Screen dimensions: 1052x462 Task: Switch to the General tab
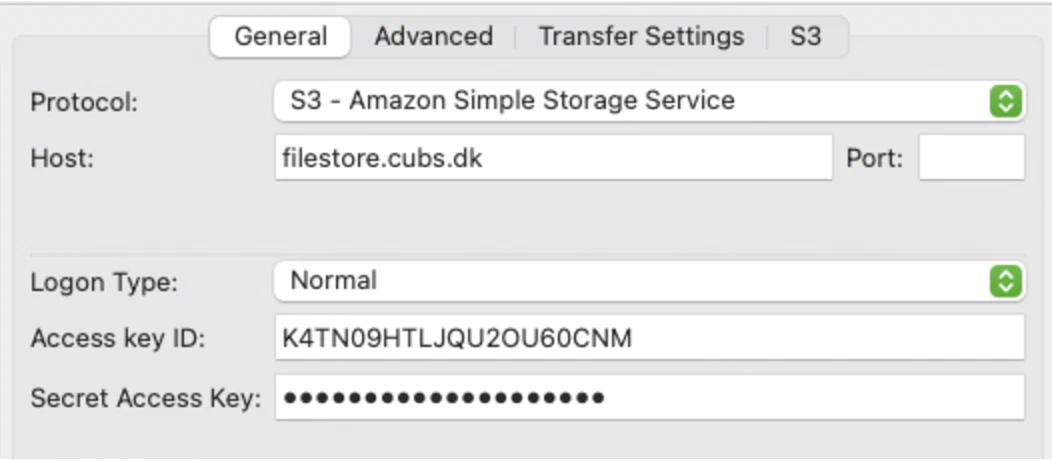280,37
